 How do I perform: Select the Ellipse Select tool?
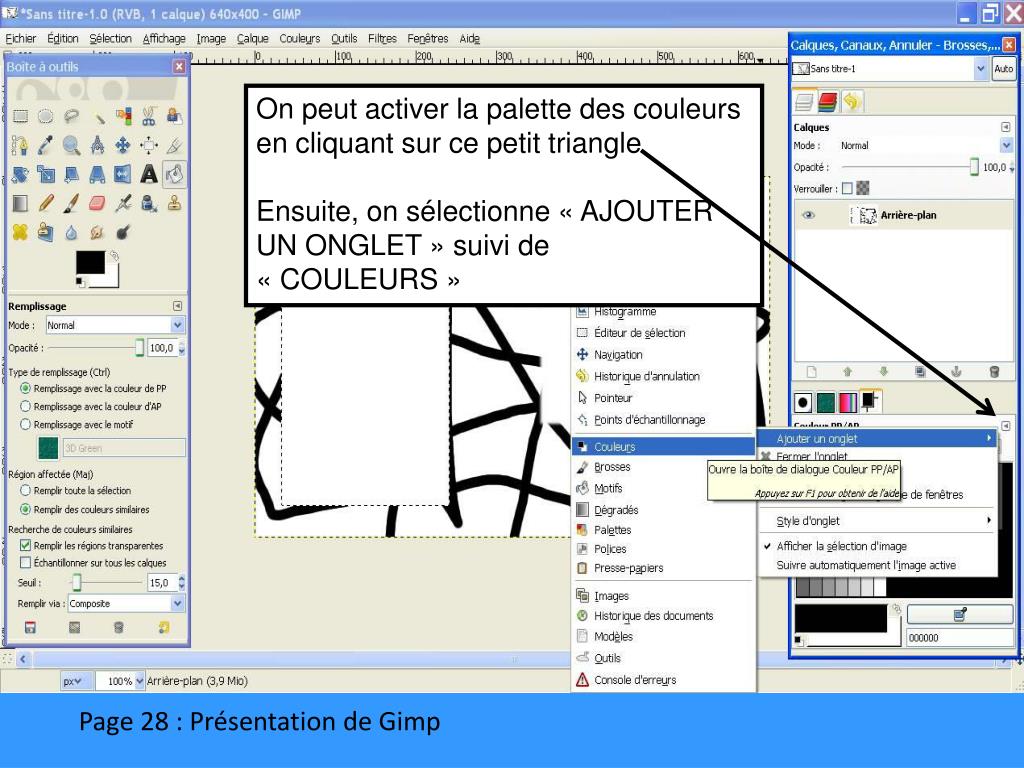click(x=45, y=116)
